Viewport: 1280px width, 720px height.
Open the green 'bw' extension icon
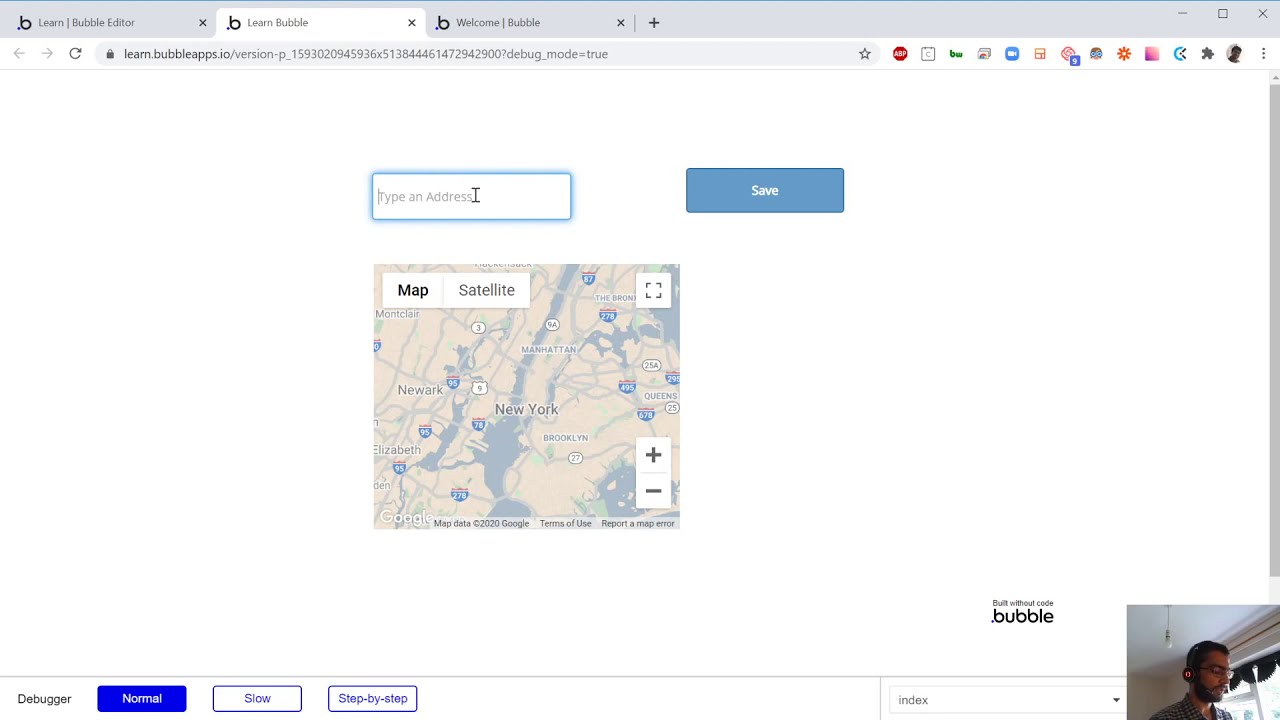coord(956,54)
